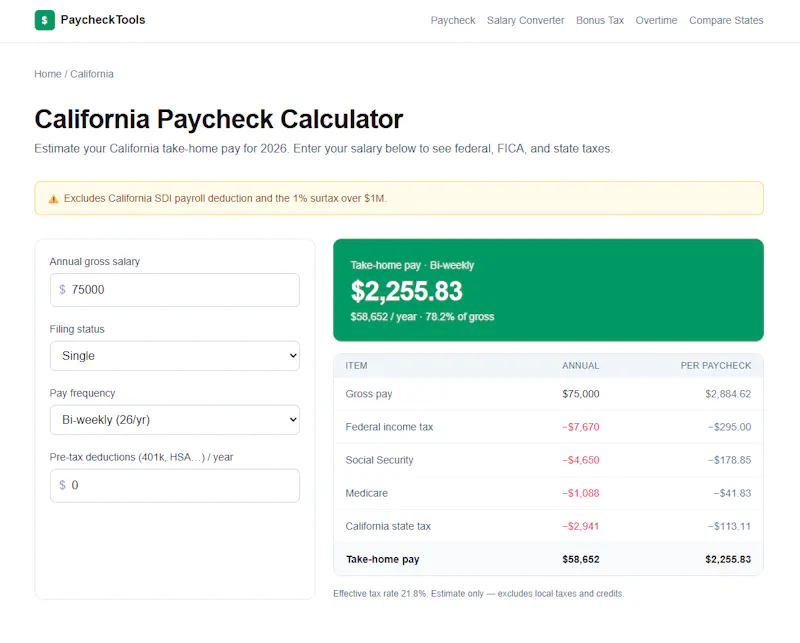
Task: Click the "Filing status" label
Action: pyautogui.click(x=77, y=329)
